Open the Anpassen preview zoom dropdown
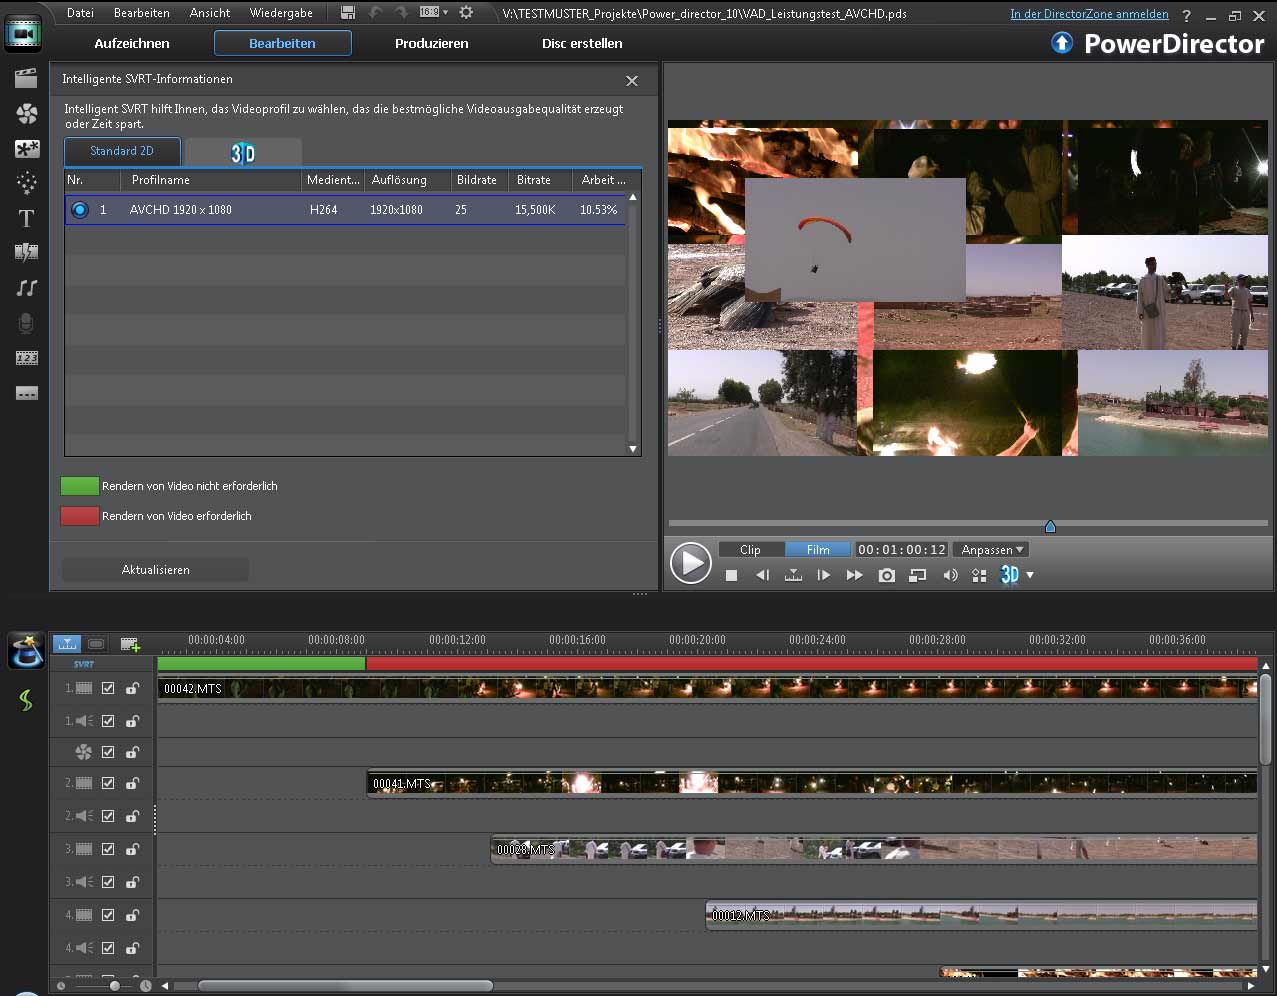 [992, 550]
